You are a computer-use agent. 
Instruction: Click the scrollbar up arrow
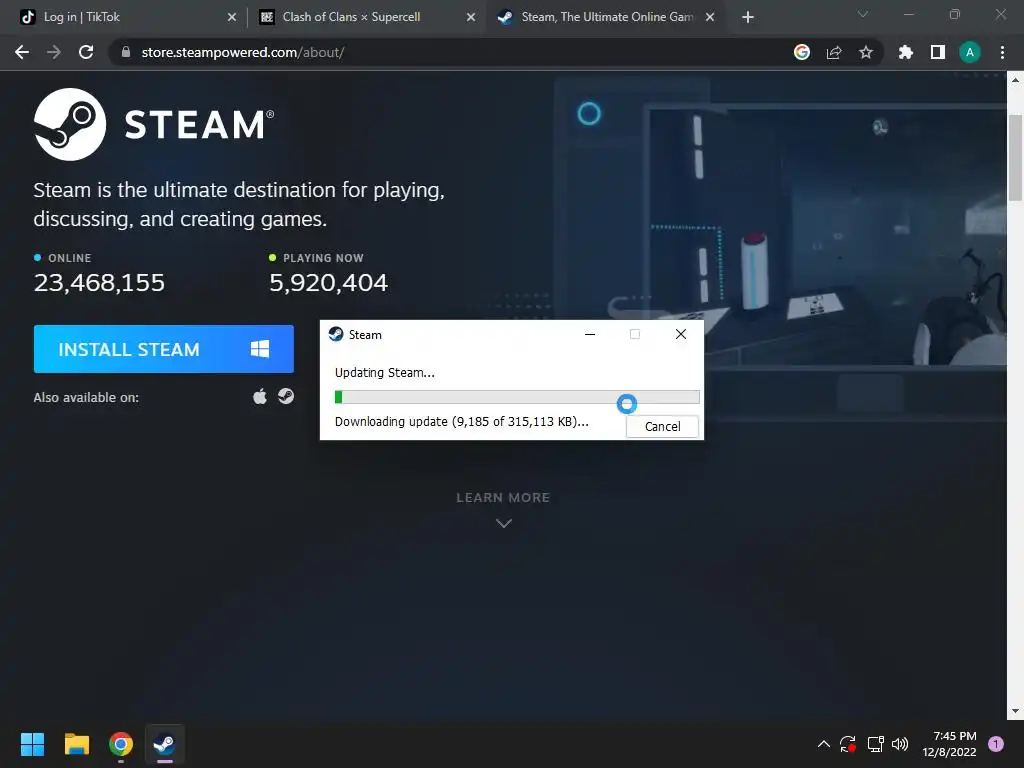coord(1015,80)
